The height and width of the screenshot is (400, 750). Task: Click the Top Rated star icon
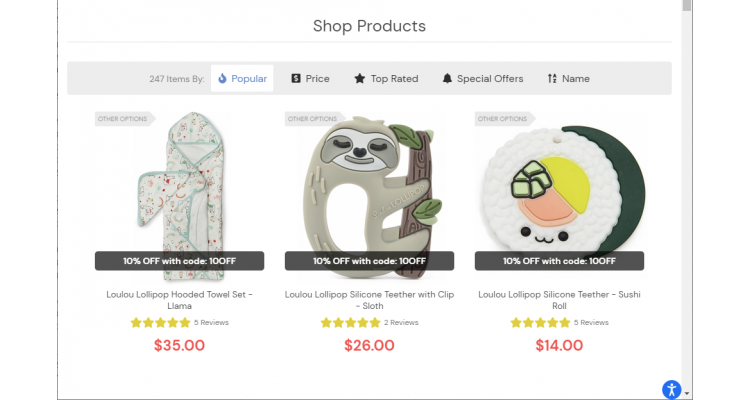pyautogui.click(x=360, y=78)
